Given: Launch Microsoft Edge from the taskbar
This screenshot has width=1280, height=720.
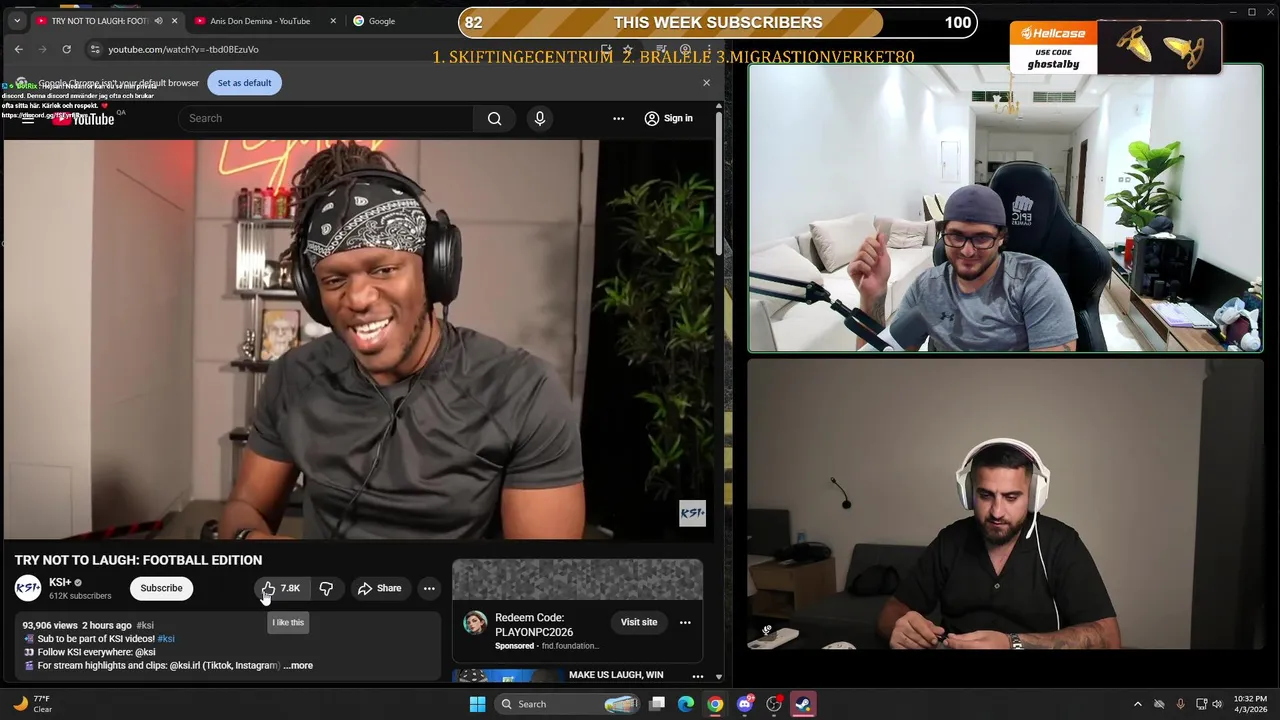Looking at the screenshot, I should click(x=686, y=704).
